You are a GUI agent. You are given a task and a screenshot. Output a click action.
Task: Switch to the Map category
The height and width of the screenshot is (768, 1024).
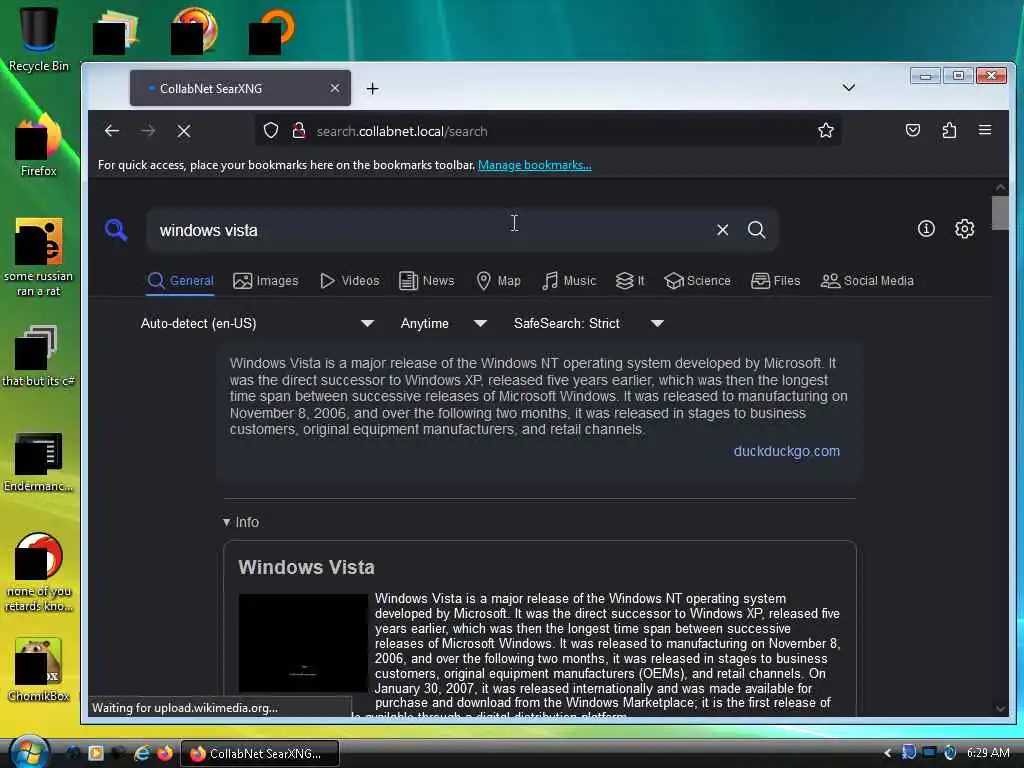(x=498, y=281)
